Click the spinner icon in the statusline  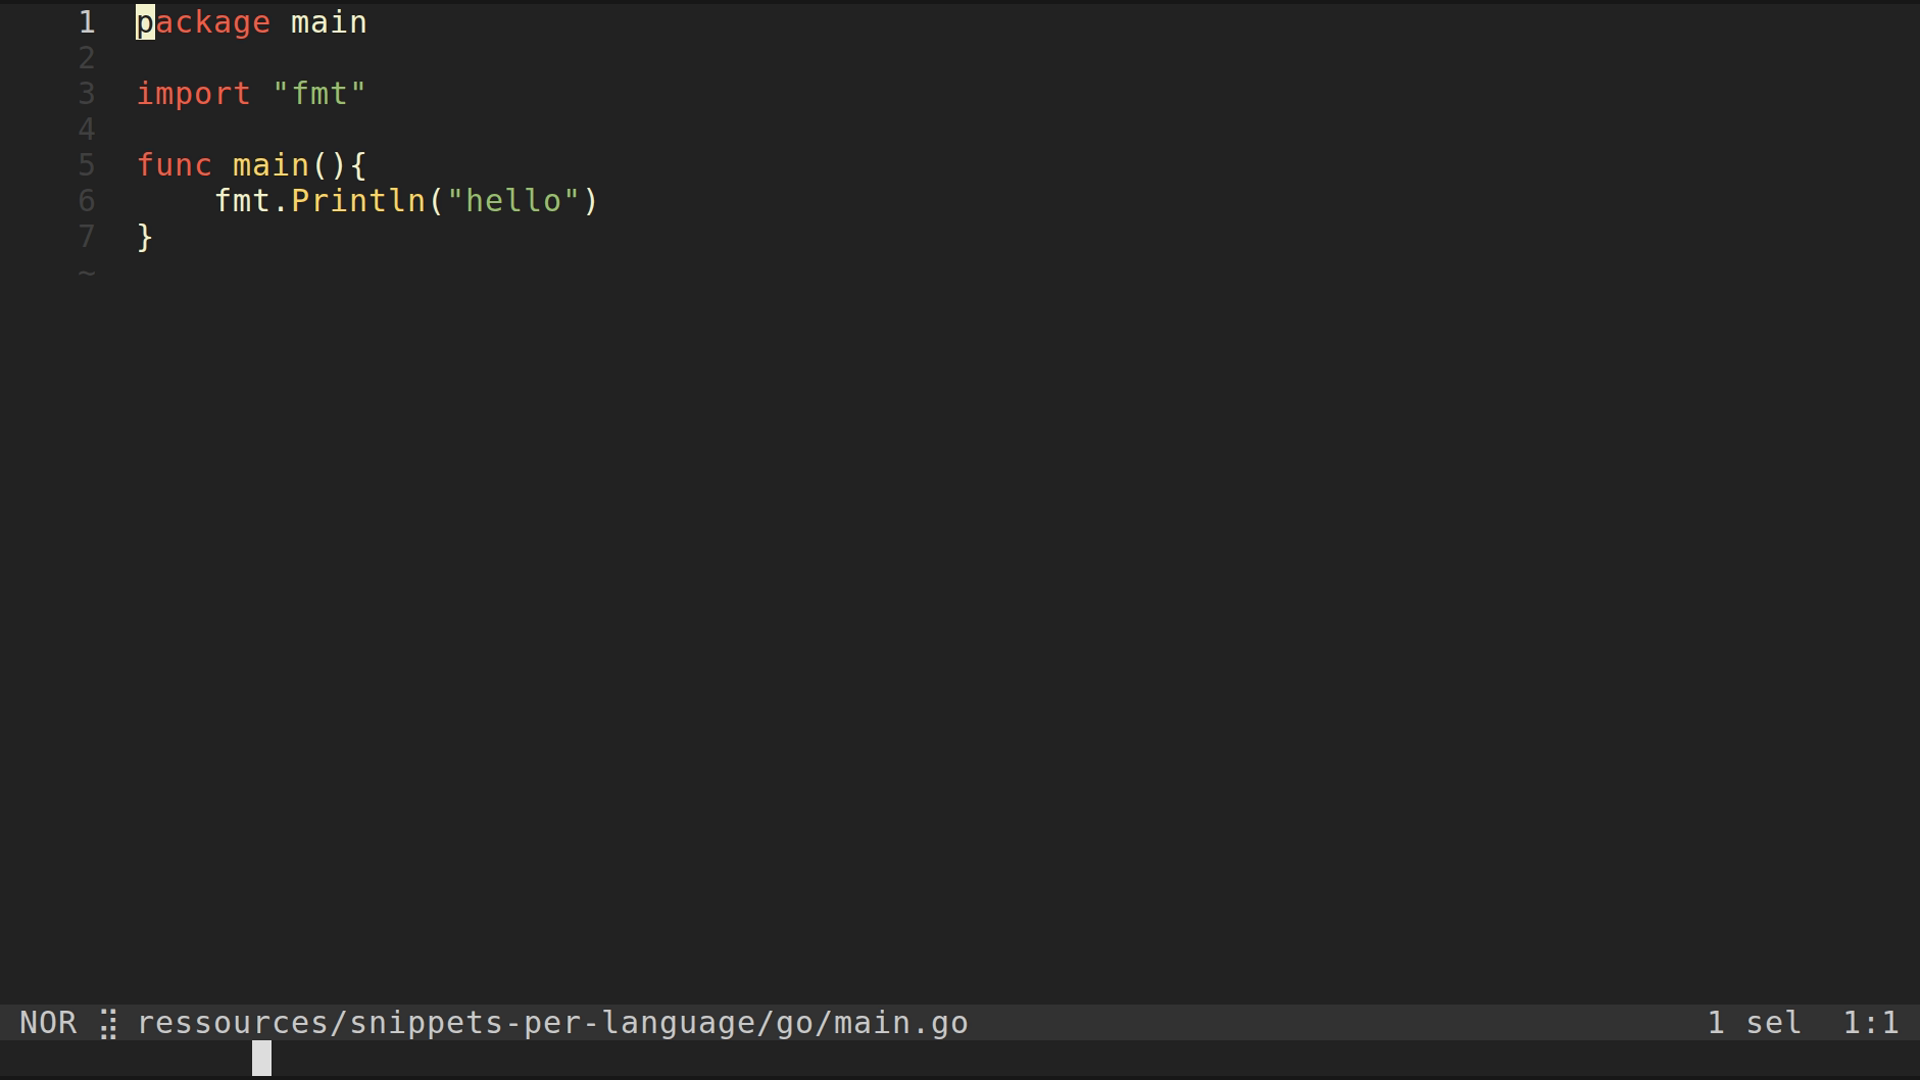[108, 1024]
